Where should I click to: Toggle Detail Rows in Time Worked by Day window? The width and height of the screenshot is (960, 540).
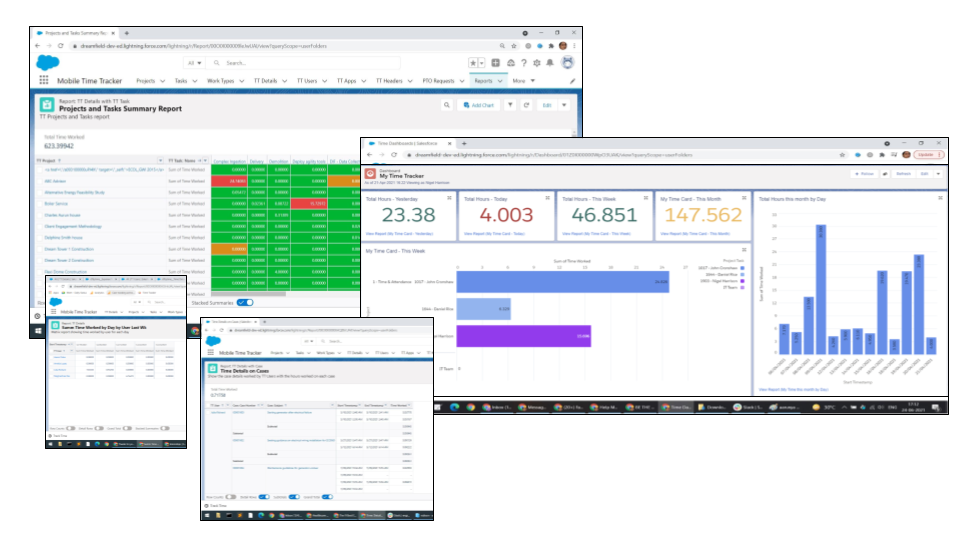click(x=99, y=428)
